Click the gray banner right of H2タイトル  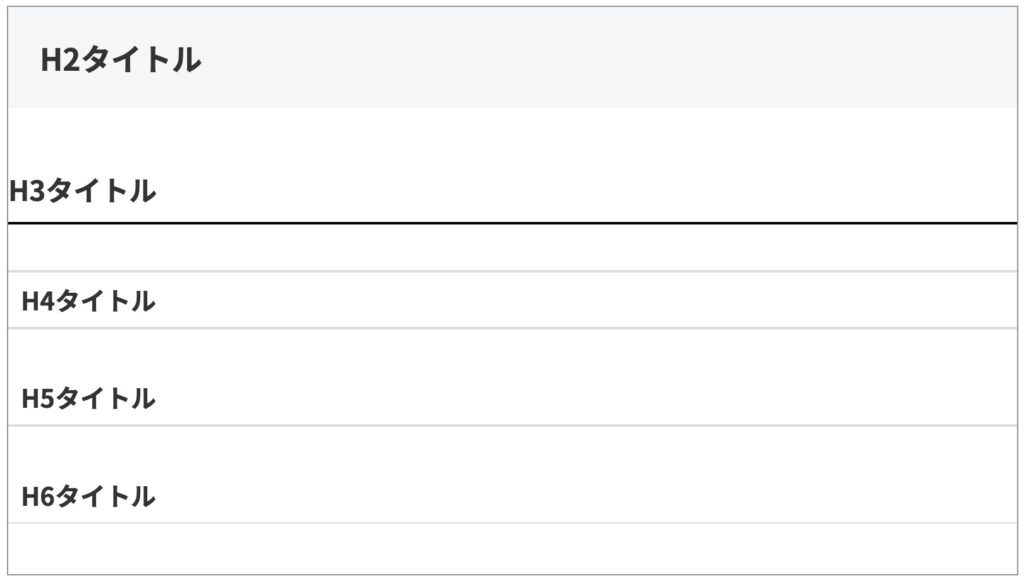coord(600,60)
